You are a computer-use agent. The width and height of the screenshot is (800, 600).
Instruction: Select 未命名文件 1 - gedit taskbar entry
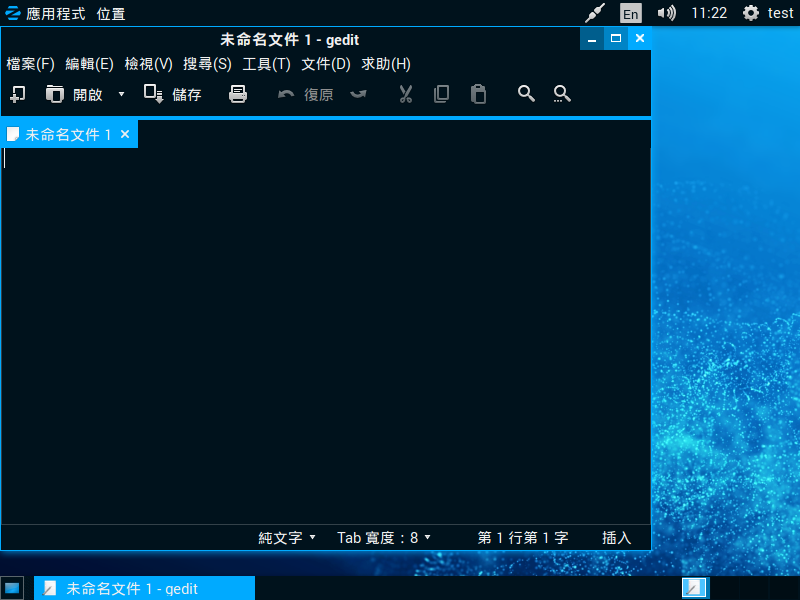(x=144, y=588)
